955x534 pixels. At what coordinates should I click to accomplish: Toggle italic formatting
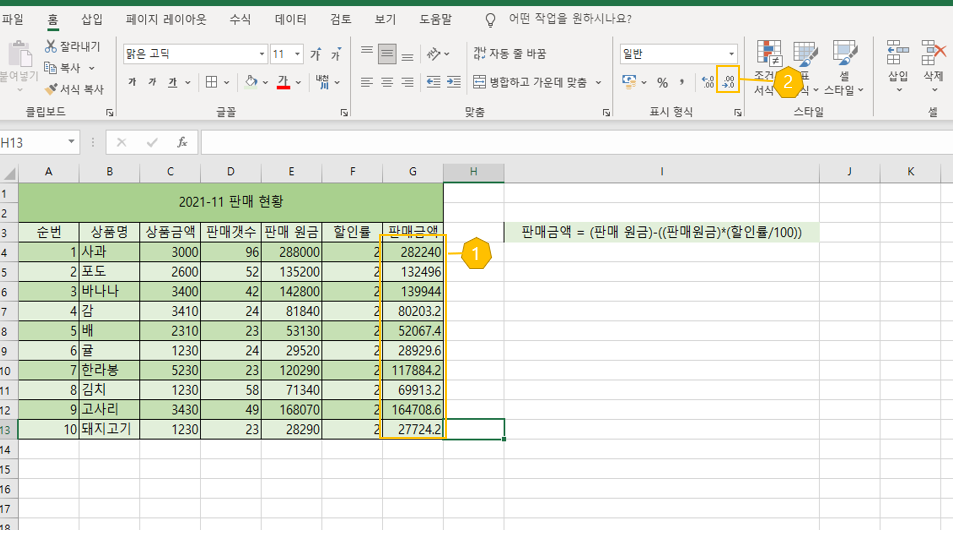tap(152, 82)
